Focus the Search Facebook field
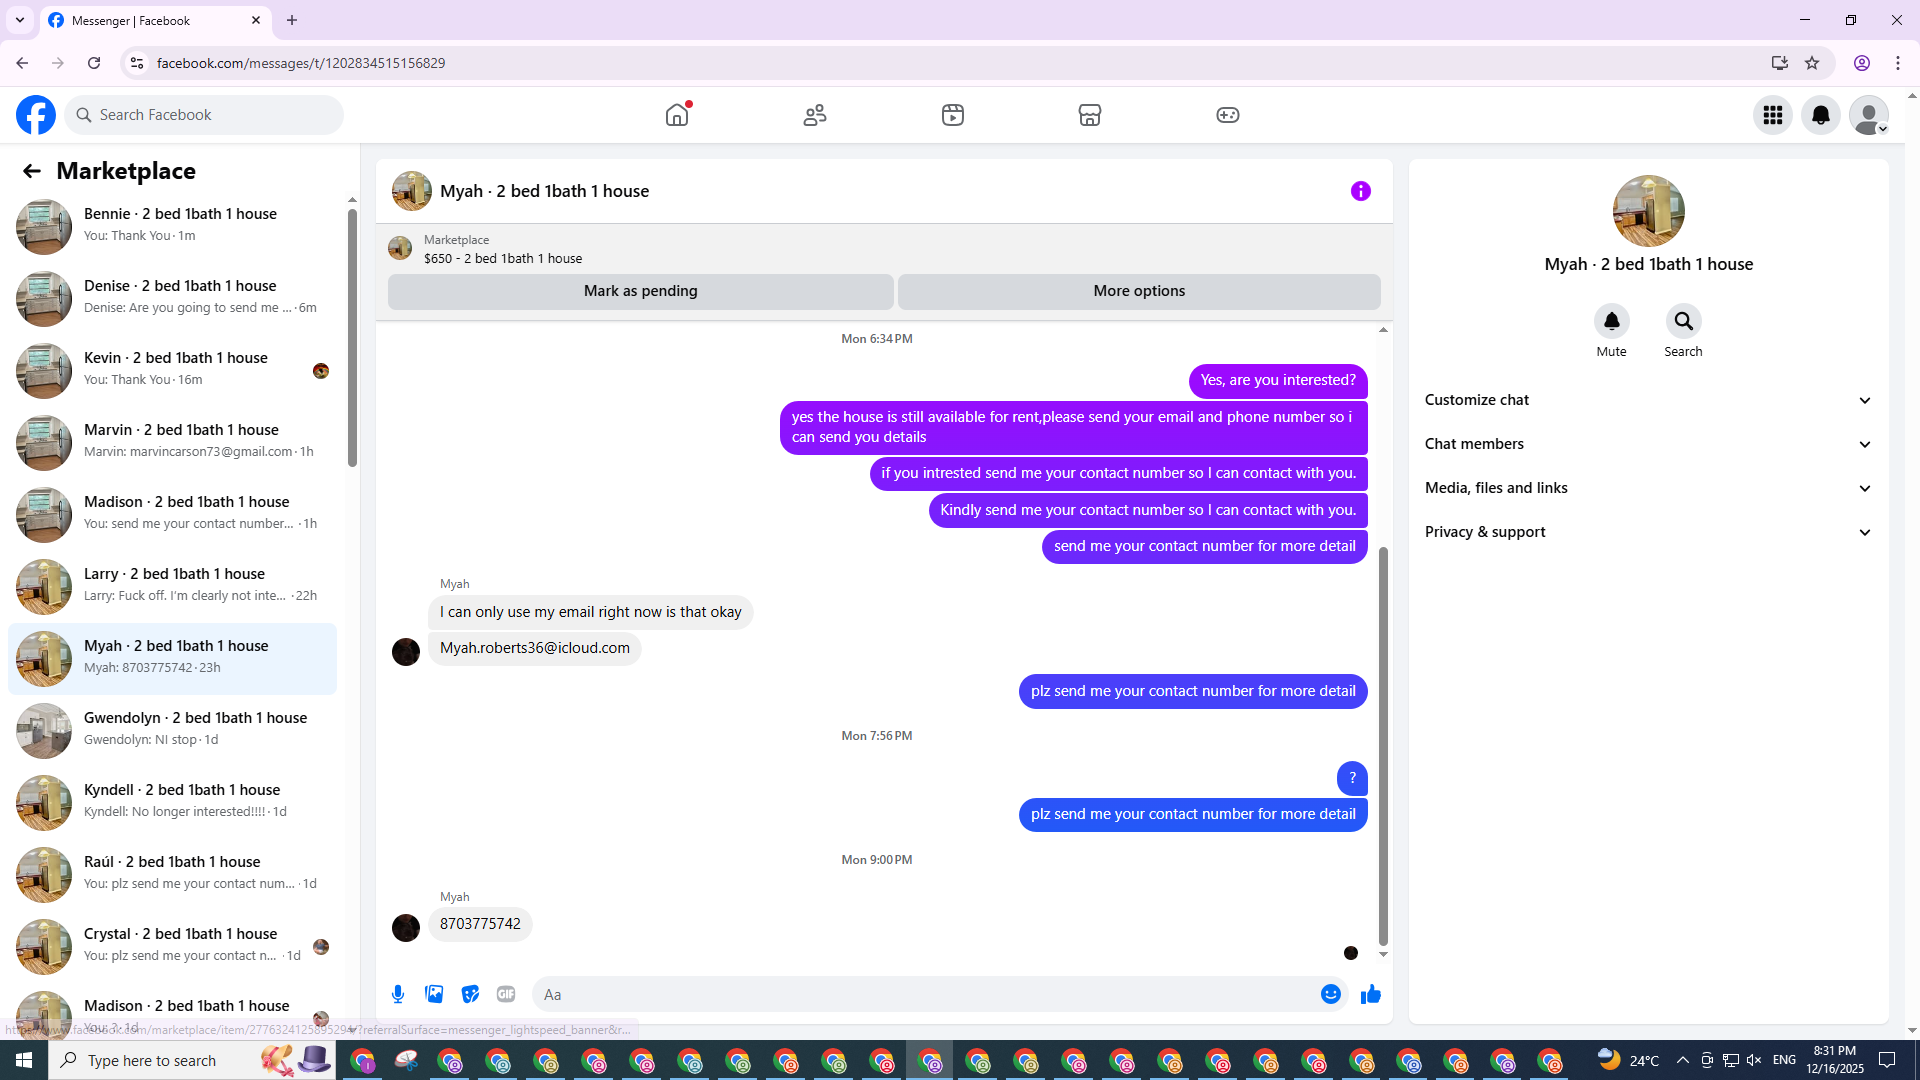The width and height of the screenshot is (1920, 1080). (204, 115)
